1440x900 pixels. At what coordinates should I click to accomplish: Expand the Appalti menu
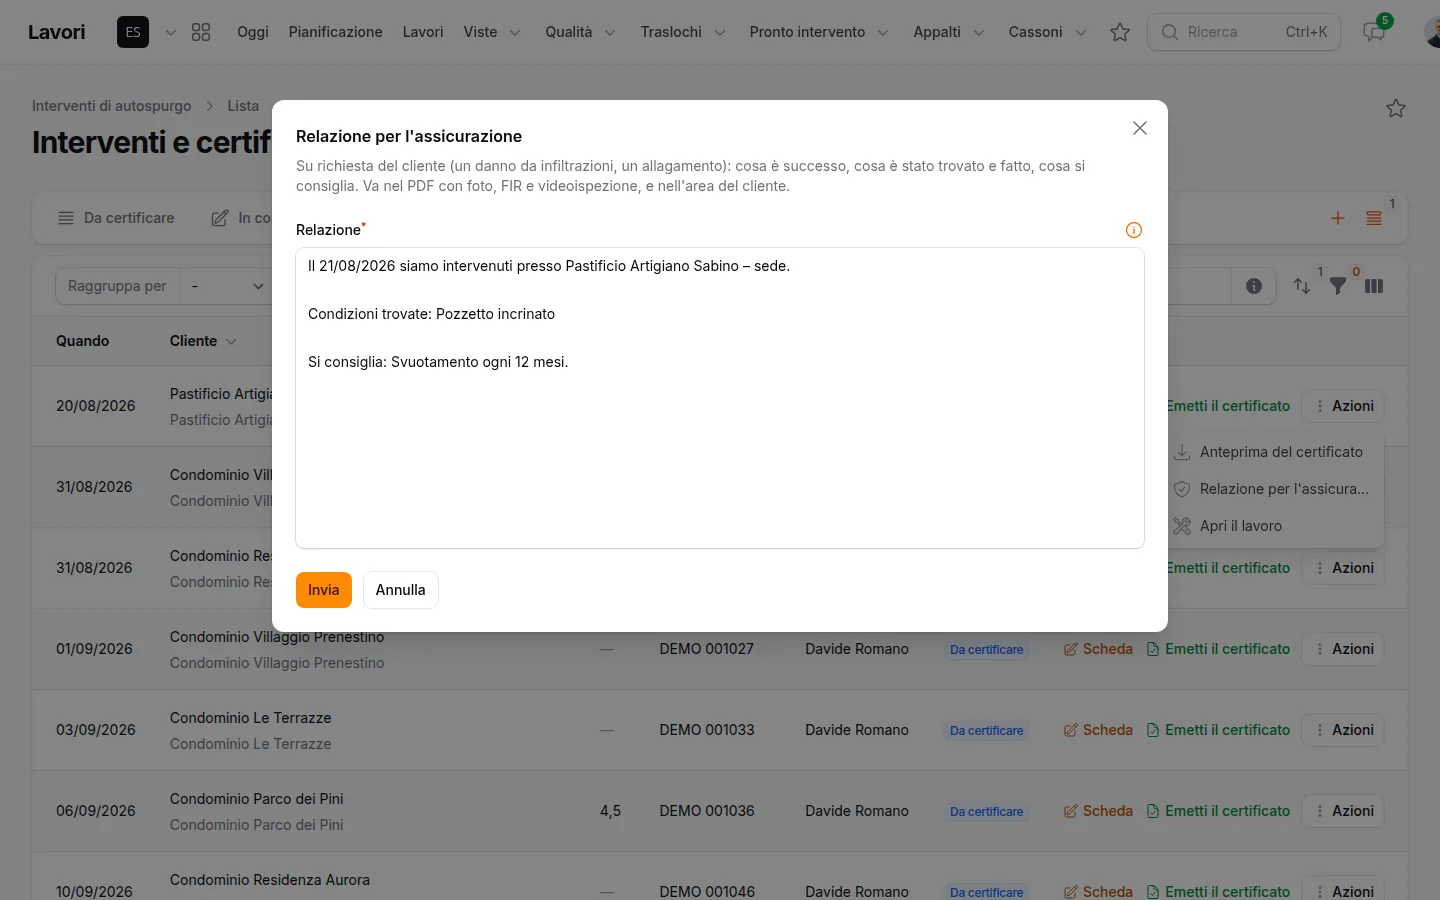coord(949,32)
